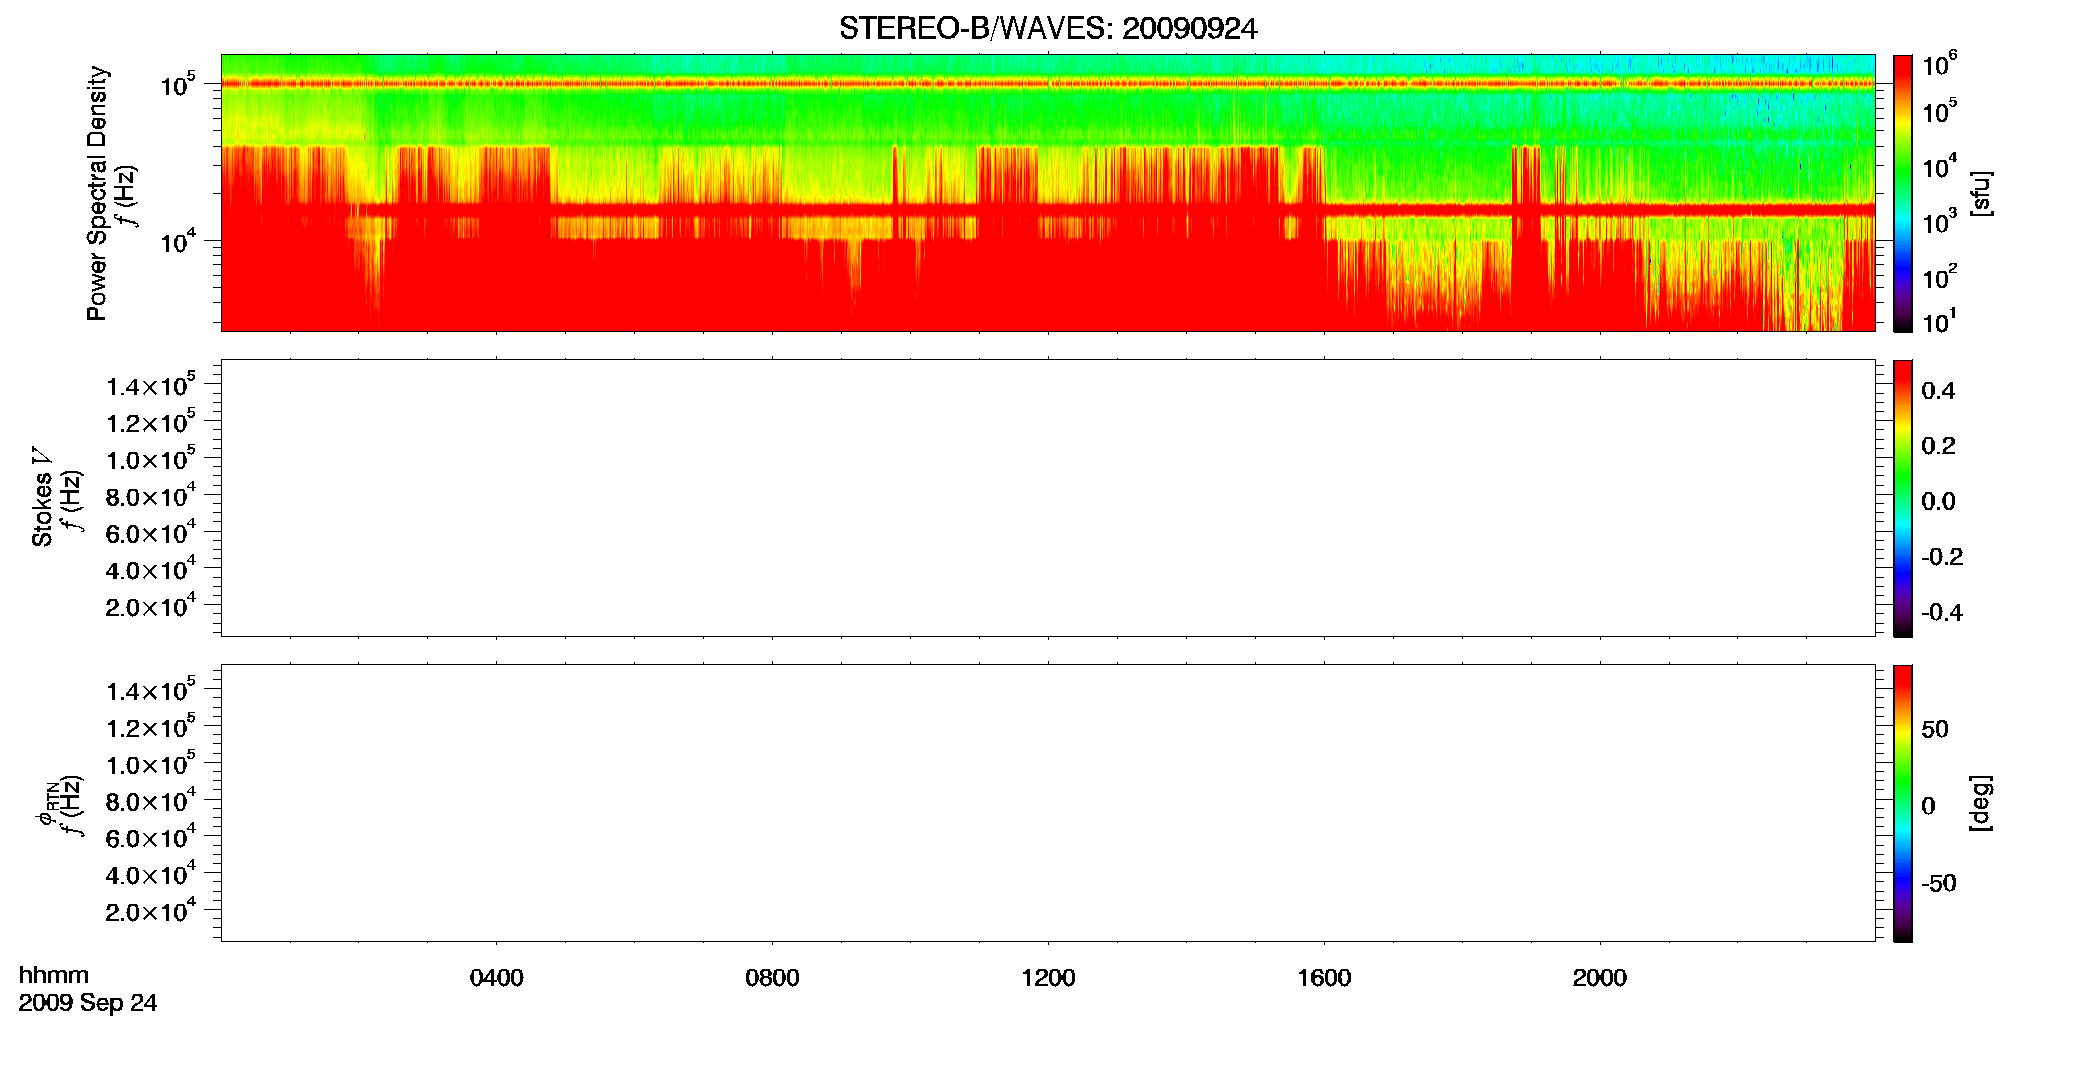Click the sfu color bar of top panel

coord(1902,193)
